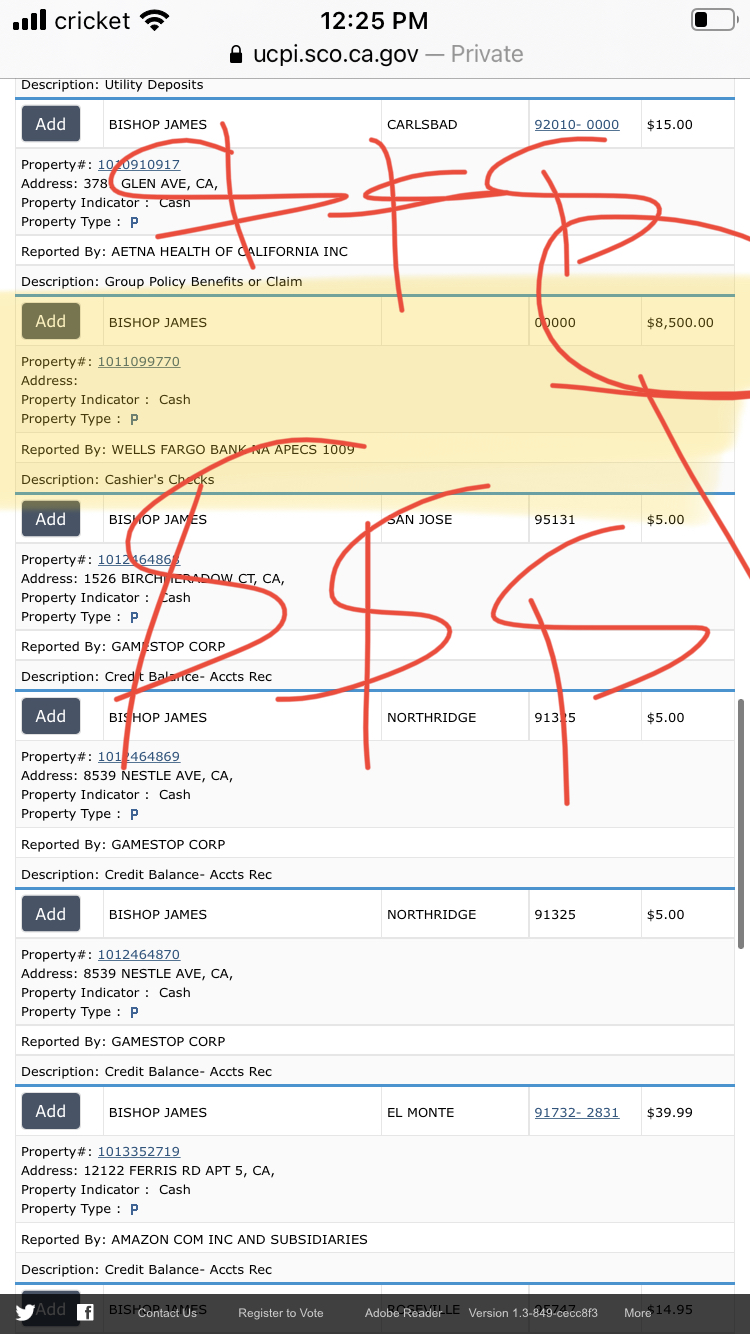Add the Carlsbad $15.00 property
This screenshot has height=1334, width=750.
tap(51, 124)
